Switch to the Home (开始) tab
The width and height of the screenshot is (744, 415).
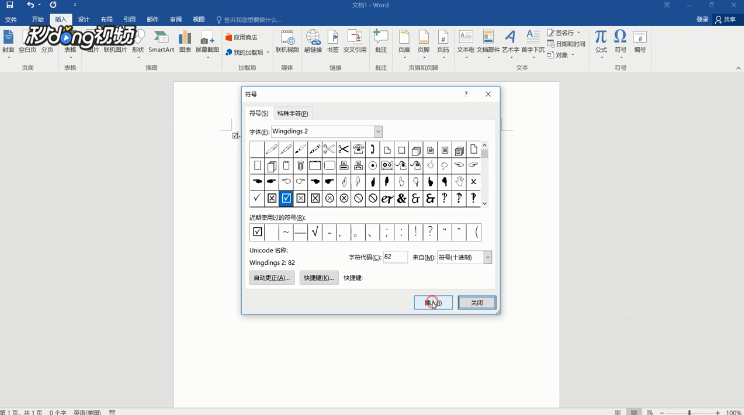pos(37,19)
